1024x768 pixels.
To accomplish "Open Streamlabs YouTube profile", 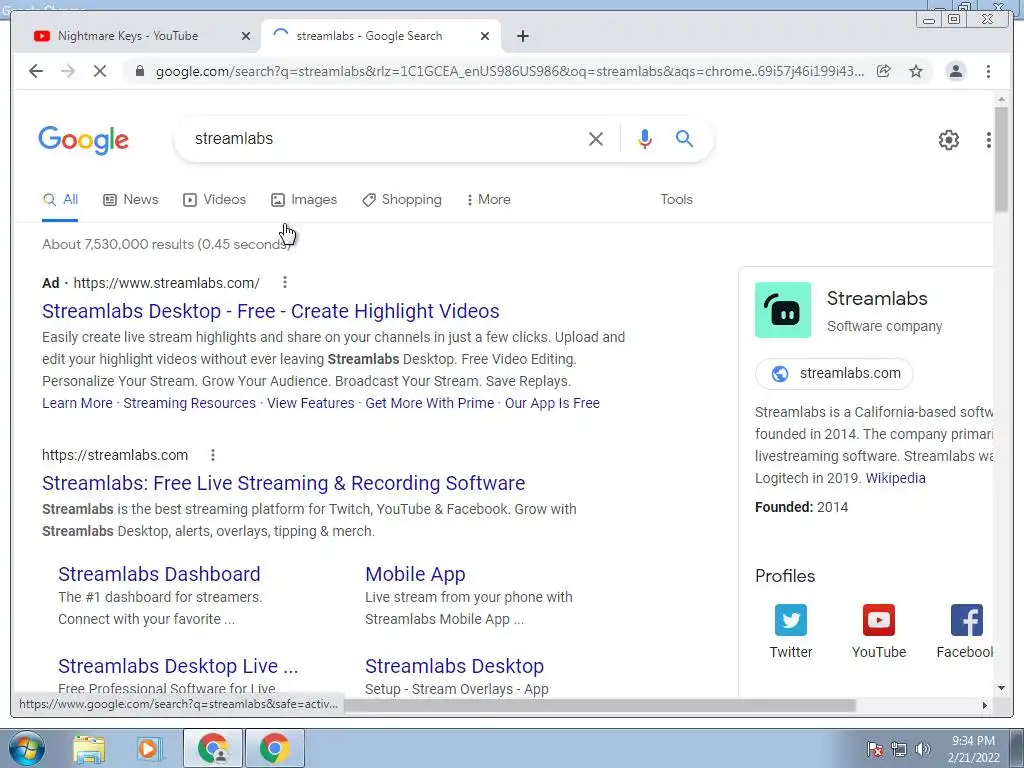I will click(x=878, y=632).
